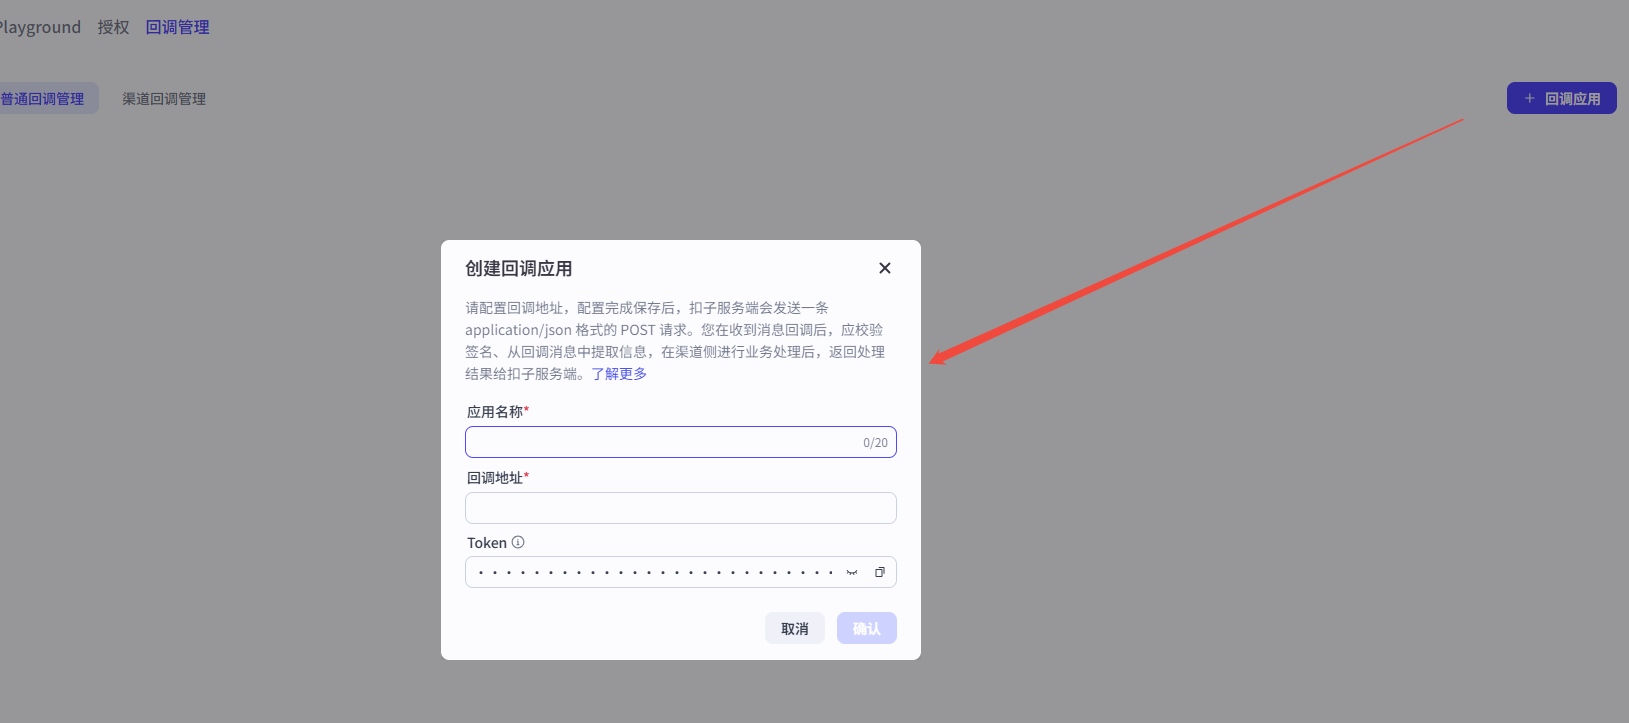
Task: Open the 授权 menu item
Action: 114,27
